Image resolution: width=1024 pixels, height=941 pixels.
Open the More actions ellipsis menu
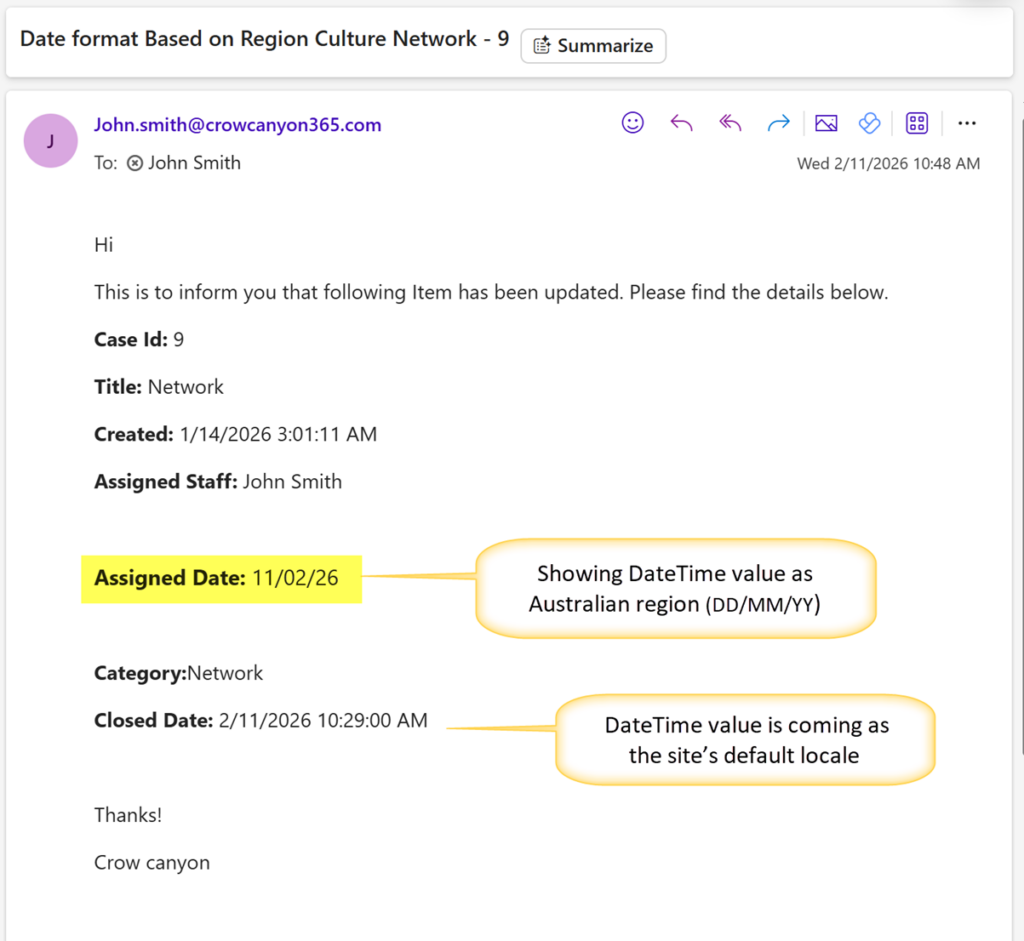click(x=966, y=123)
